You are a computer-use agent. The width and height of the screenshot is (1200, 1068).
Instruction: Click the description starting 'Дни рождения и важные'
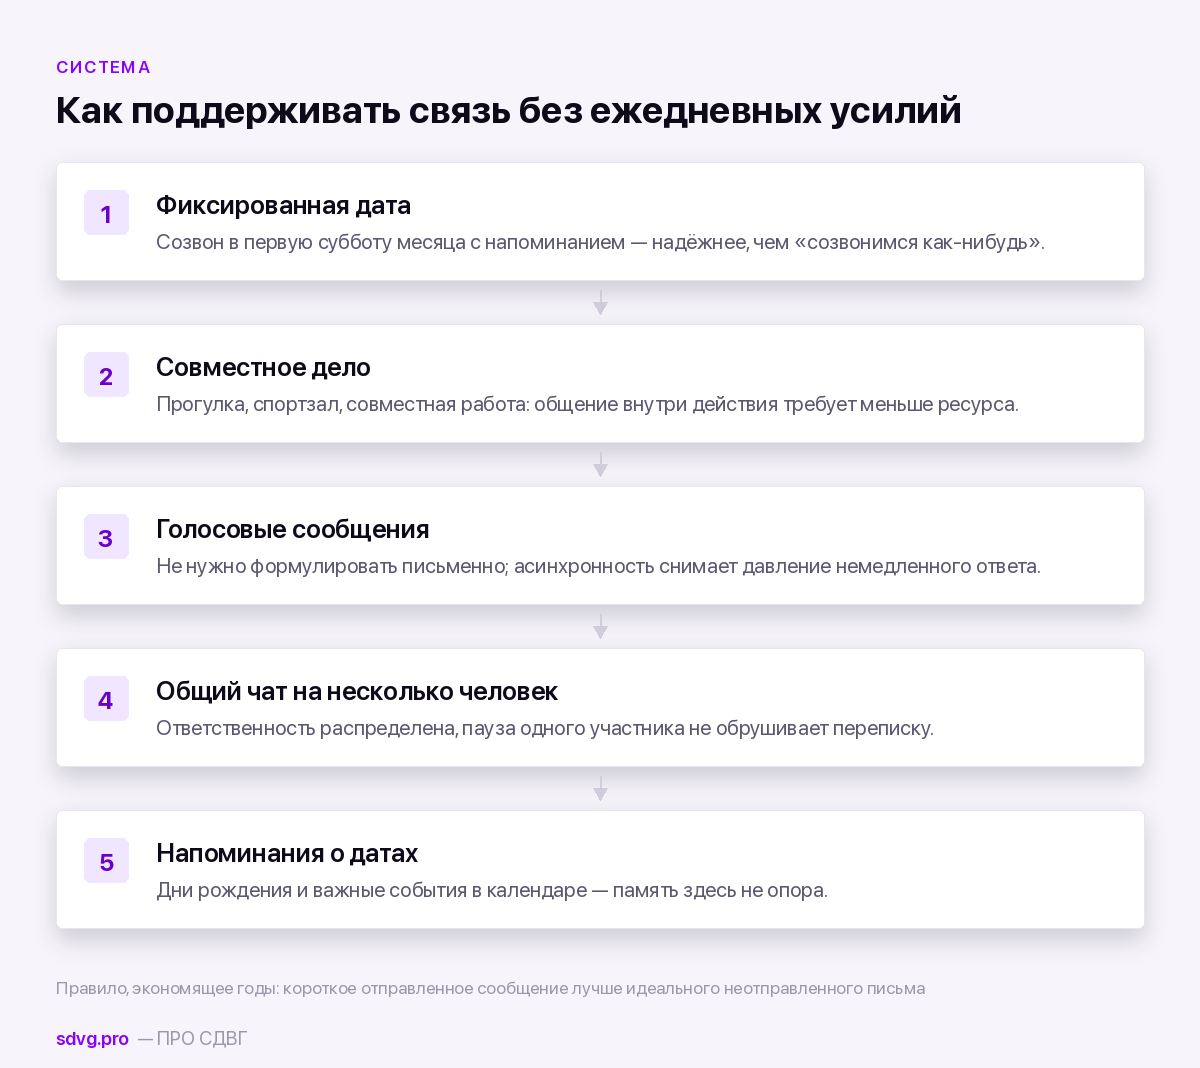tap(492, 890)
